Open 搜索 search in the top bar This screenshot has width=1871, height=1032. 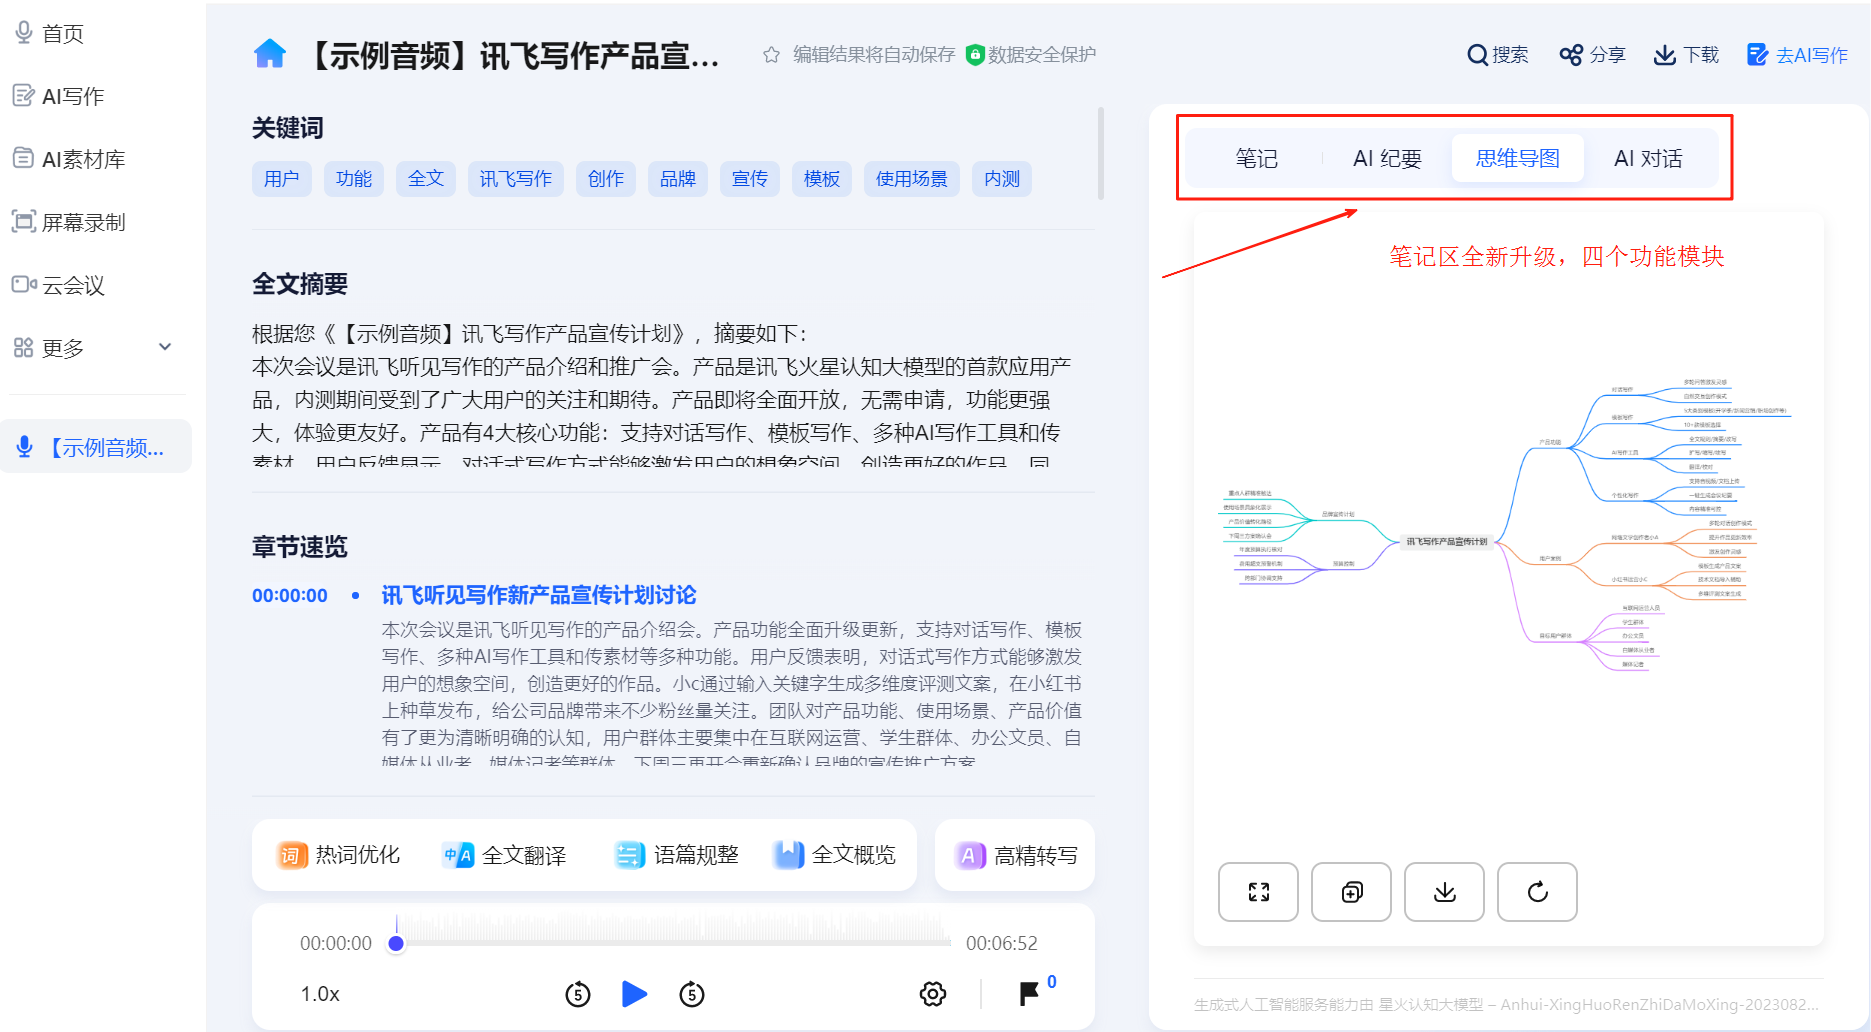click(1497, 55)
